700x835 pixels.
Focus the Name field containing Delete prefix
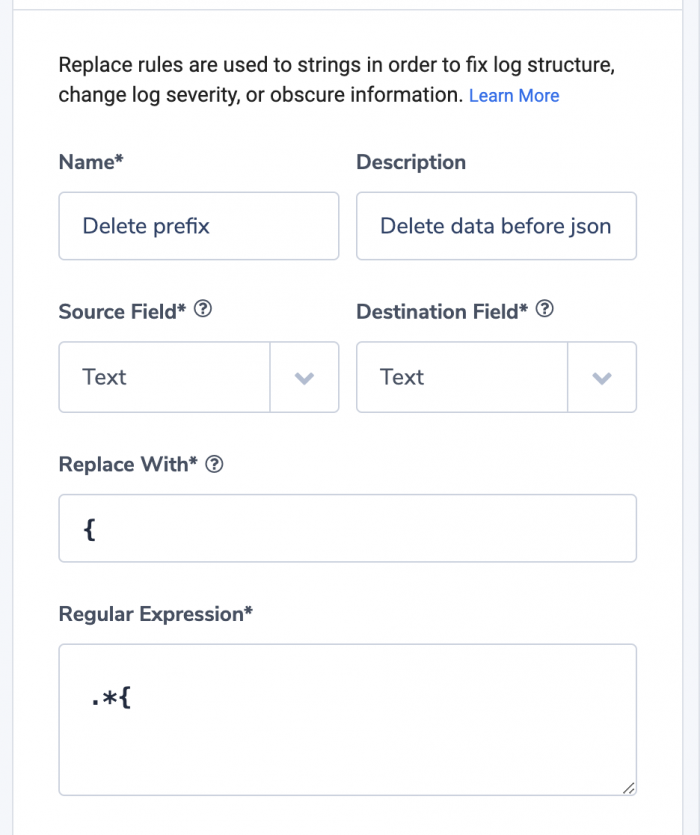click(199, 226)
